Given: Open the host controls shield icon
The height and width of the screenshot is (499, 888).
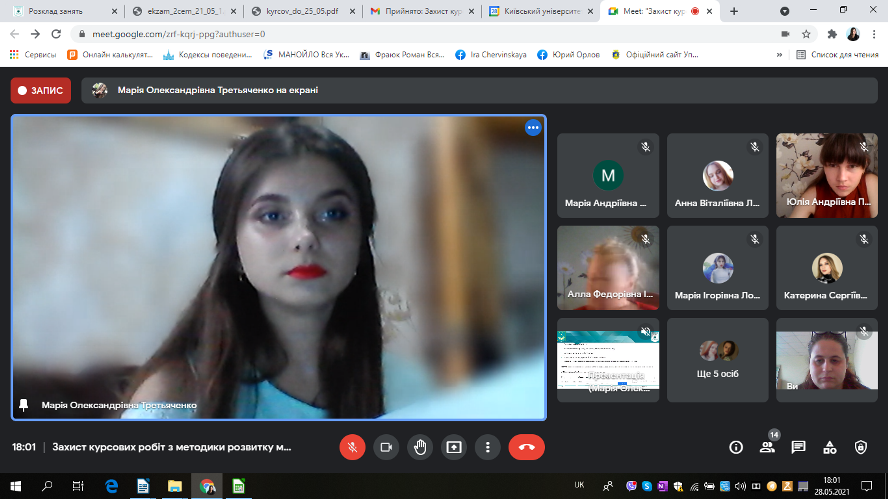Looking at the screenshot, I should (x=861, y=447).
